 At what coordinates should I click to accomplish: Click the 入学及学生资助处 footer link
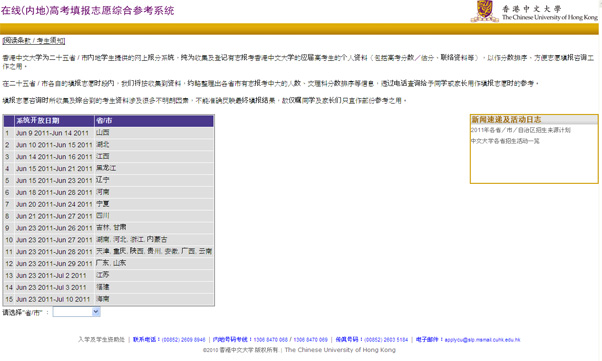(101, 339)
